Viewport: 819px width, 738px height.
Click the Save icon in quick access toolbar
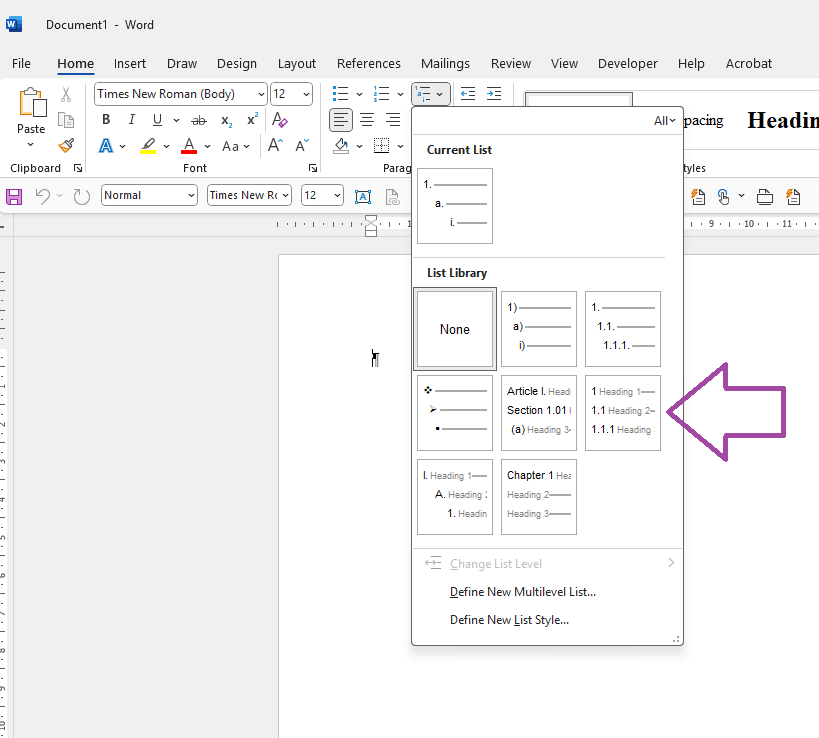[x=14, y=196]
